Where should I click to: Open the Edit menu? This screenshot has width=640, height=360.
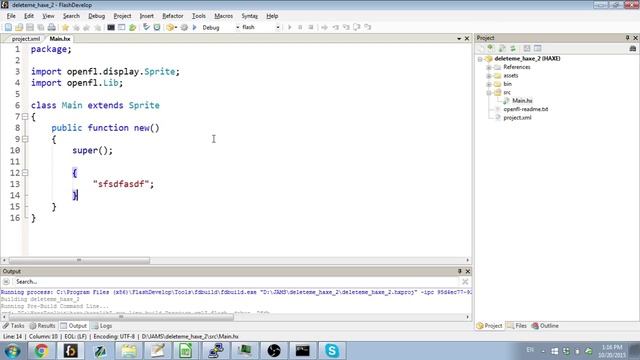pos(29,16)
